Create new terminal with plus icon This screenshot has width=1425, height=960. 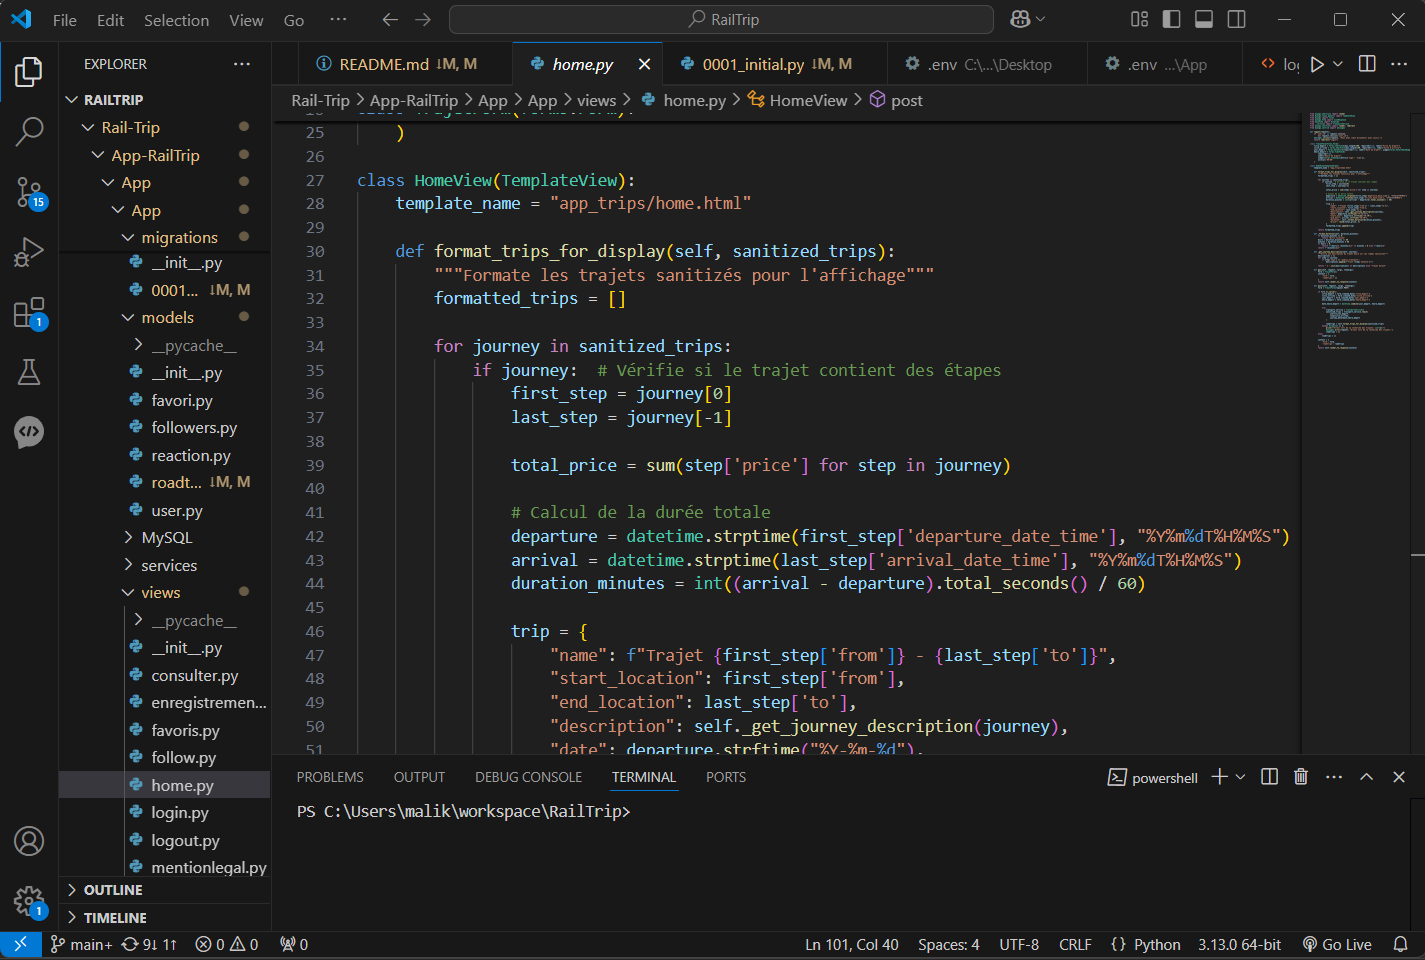coord(1219,777)
